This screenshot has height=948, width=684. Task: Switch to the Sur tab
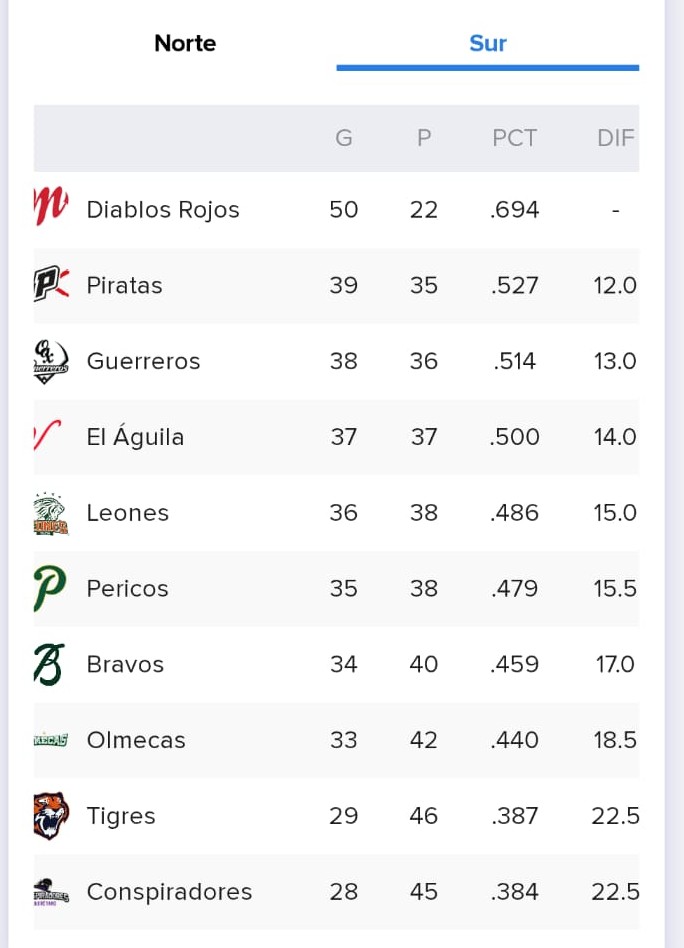click(487, 43)
